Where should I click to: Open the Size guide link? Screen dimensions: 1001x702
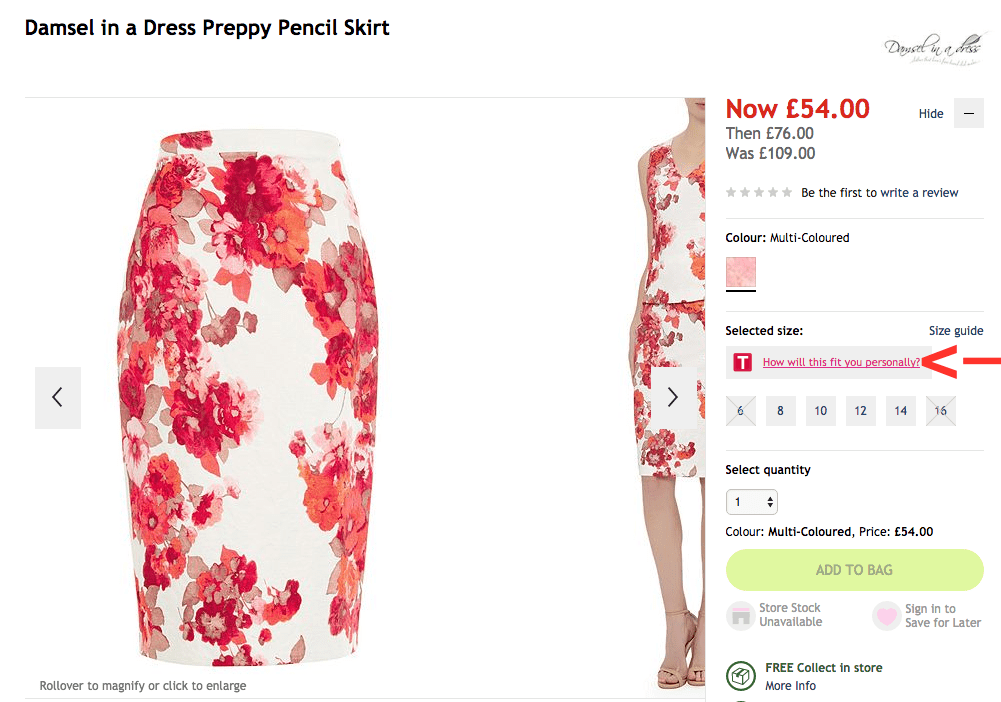(x=956, y=331)
